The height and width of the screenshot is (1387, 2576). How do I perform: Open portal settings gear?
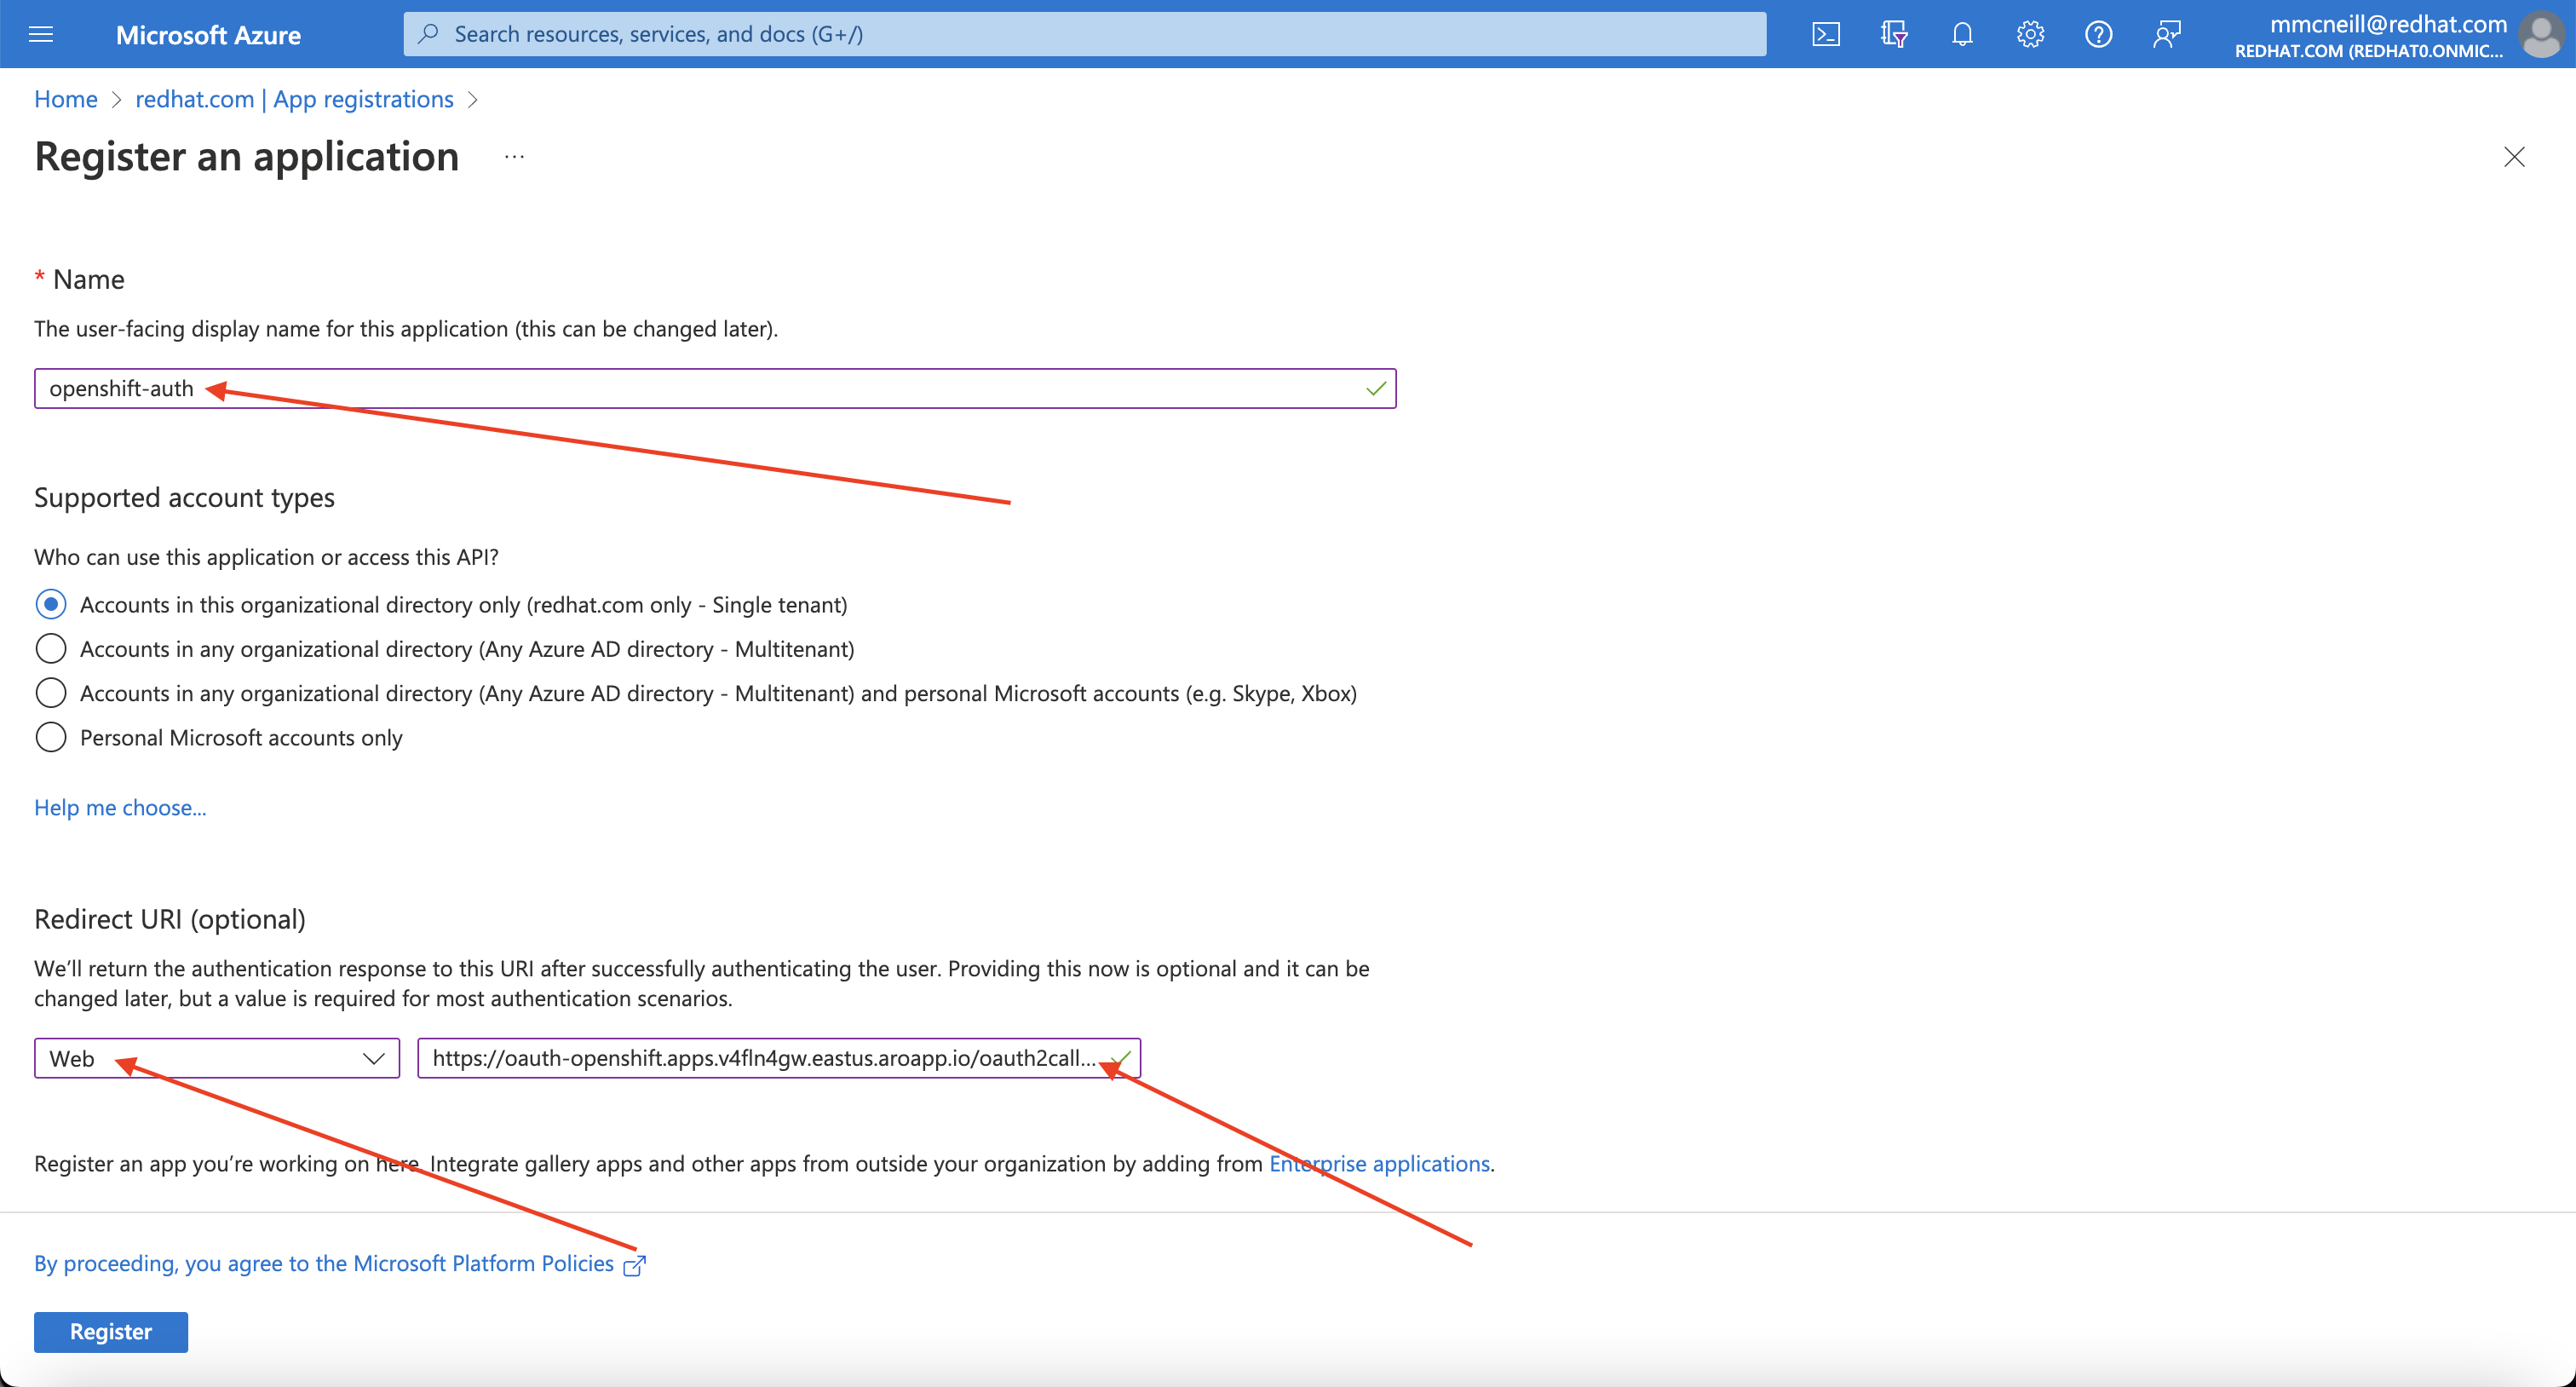coord(2030,33)
